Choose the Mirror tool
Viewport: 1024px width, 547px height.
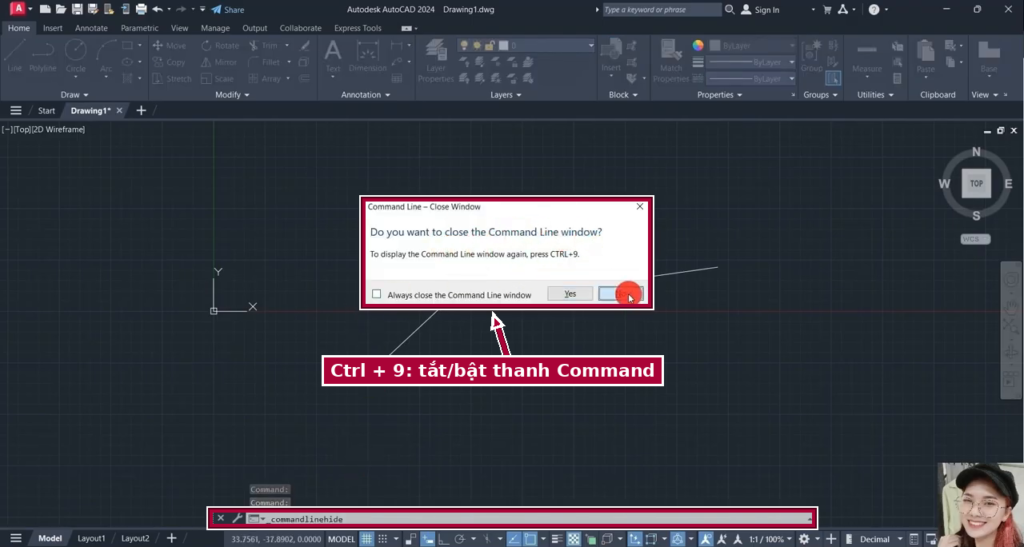click(x=219, y=62)
